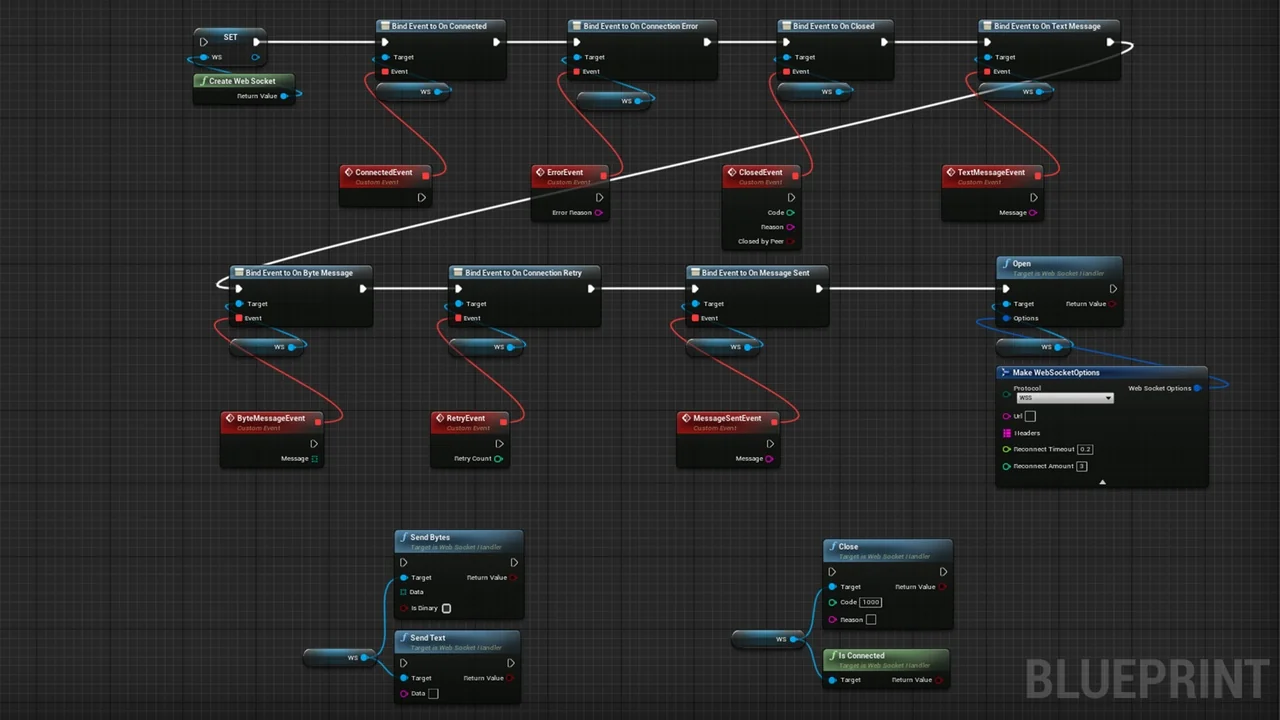Image resolution: width=1280 pixels, height=720 pixels.
Task: Click the Code value field in Close node
Action: pyautogui.click(x=870, y=602)
